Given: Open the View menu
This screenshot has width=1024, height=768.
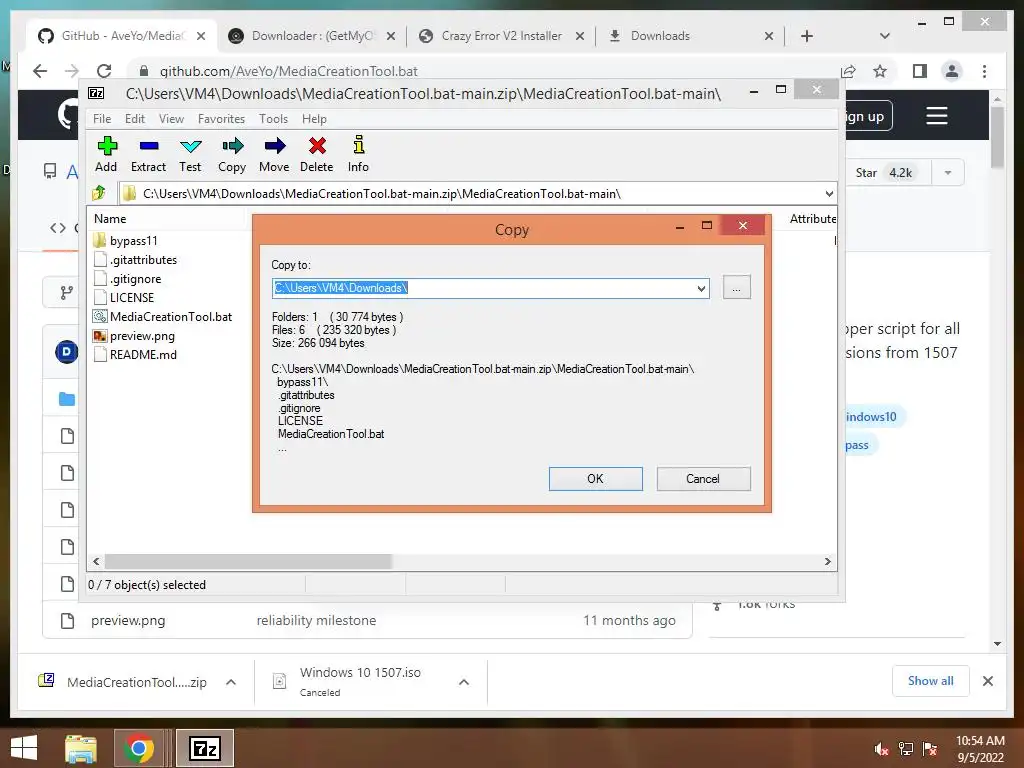Looking at the screenshot, I should (171, 119).
